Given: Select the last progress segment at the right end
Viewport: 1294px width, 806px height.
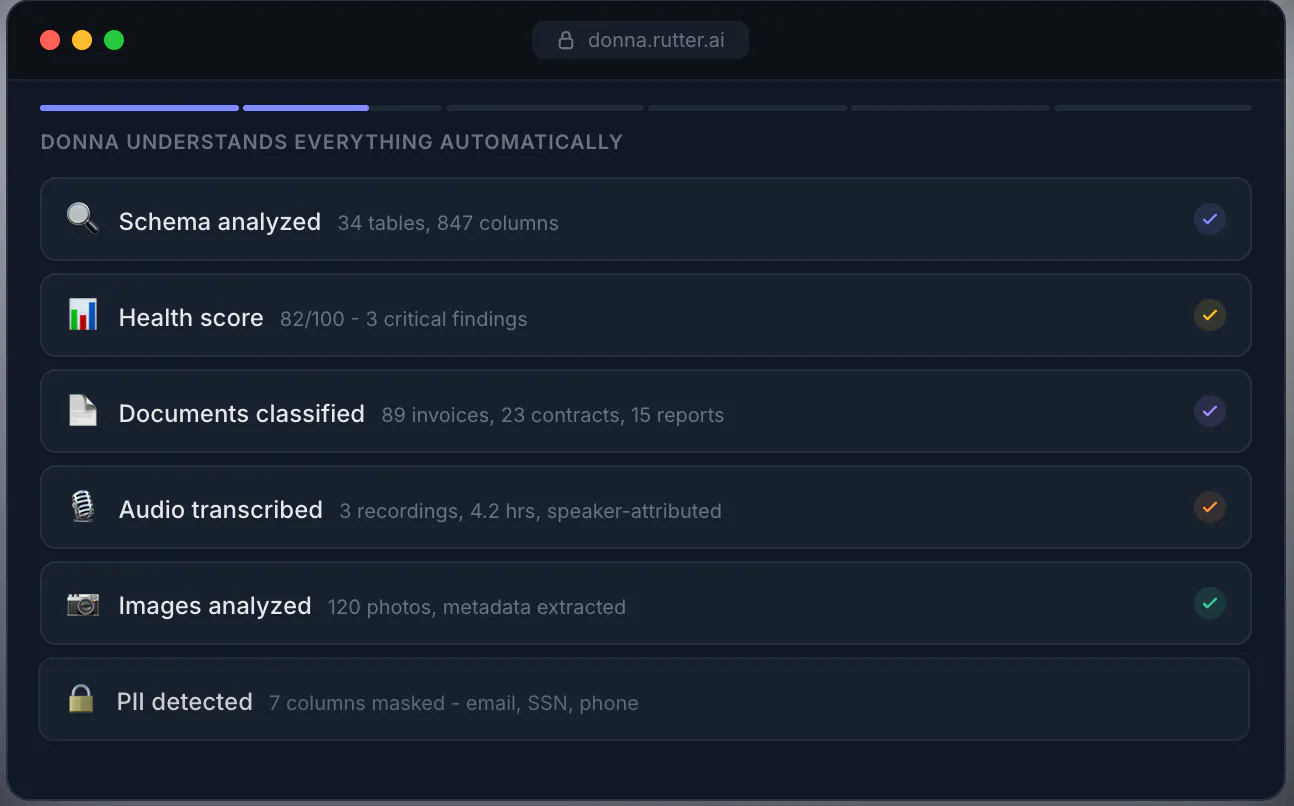Looking at the screenshot, I should [1153, 108].
